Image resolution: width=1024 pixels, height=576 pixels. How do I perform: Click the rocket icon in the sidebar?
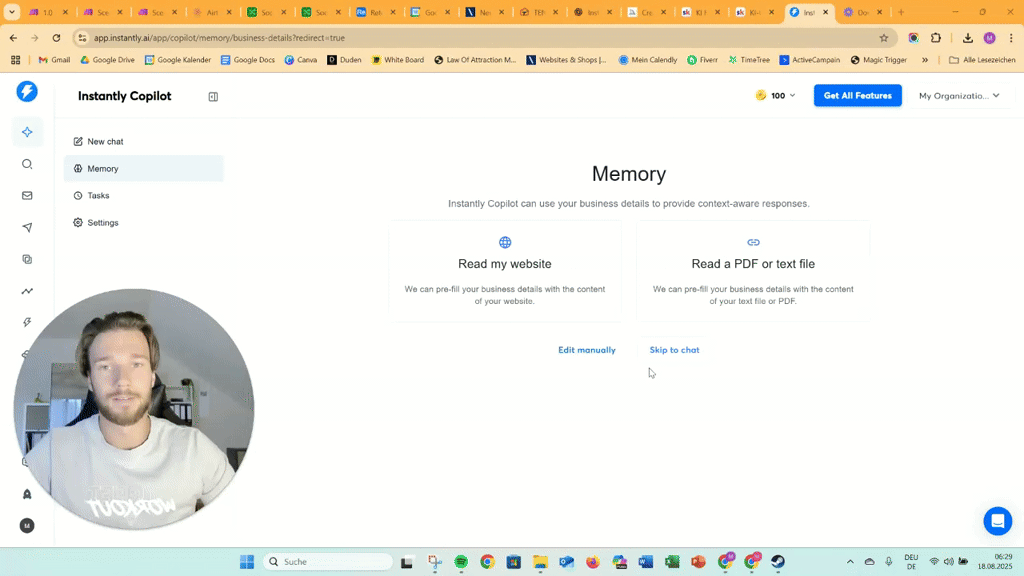pyautogui.click(x=27, y=494)
